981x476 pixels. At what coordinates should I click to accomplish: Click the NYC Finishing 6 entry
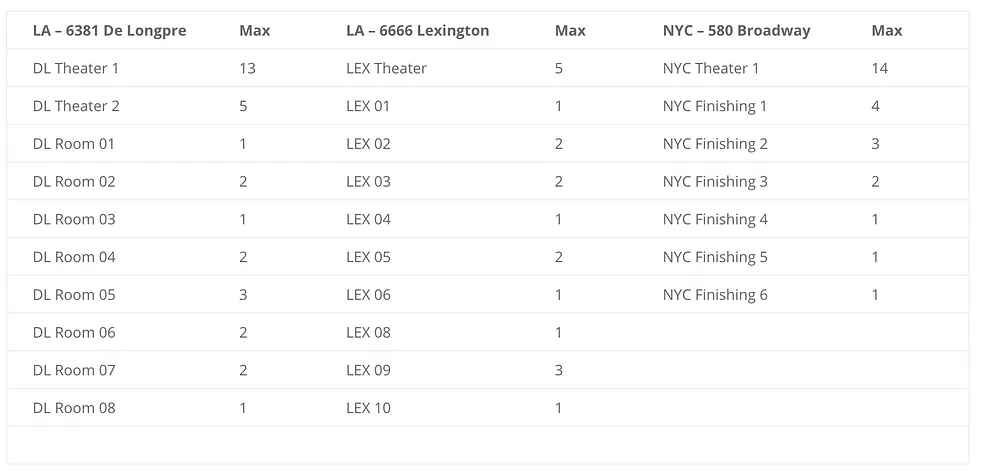click(715, 295)
